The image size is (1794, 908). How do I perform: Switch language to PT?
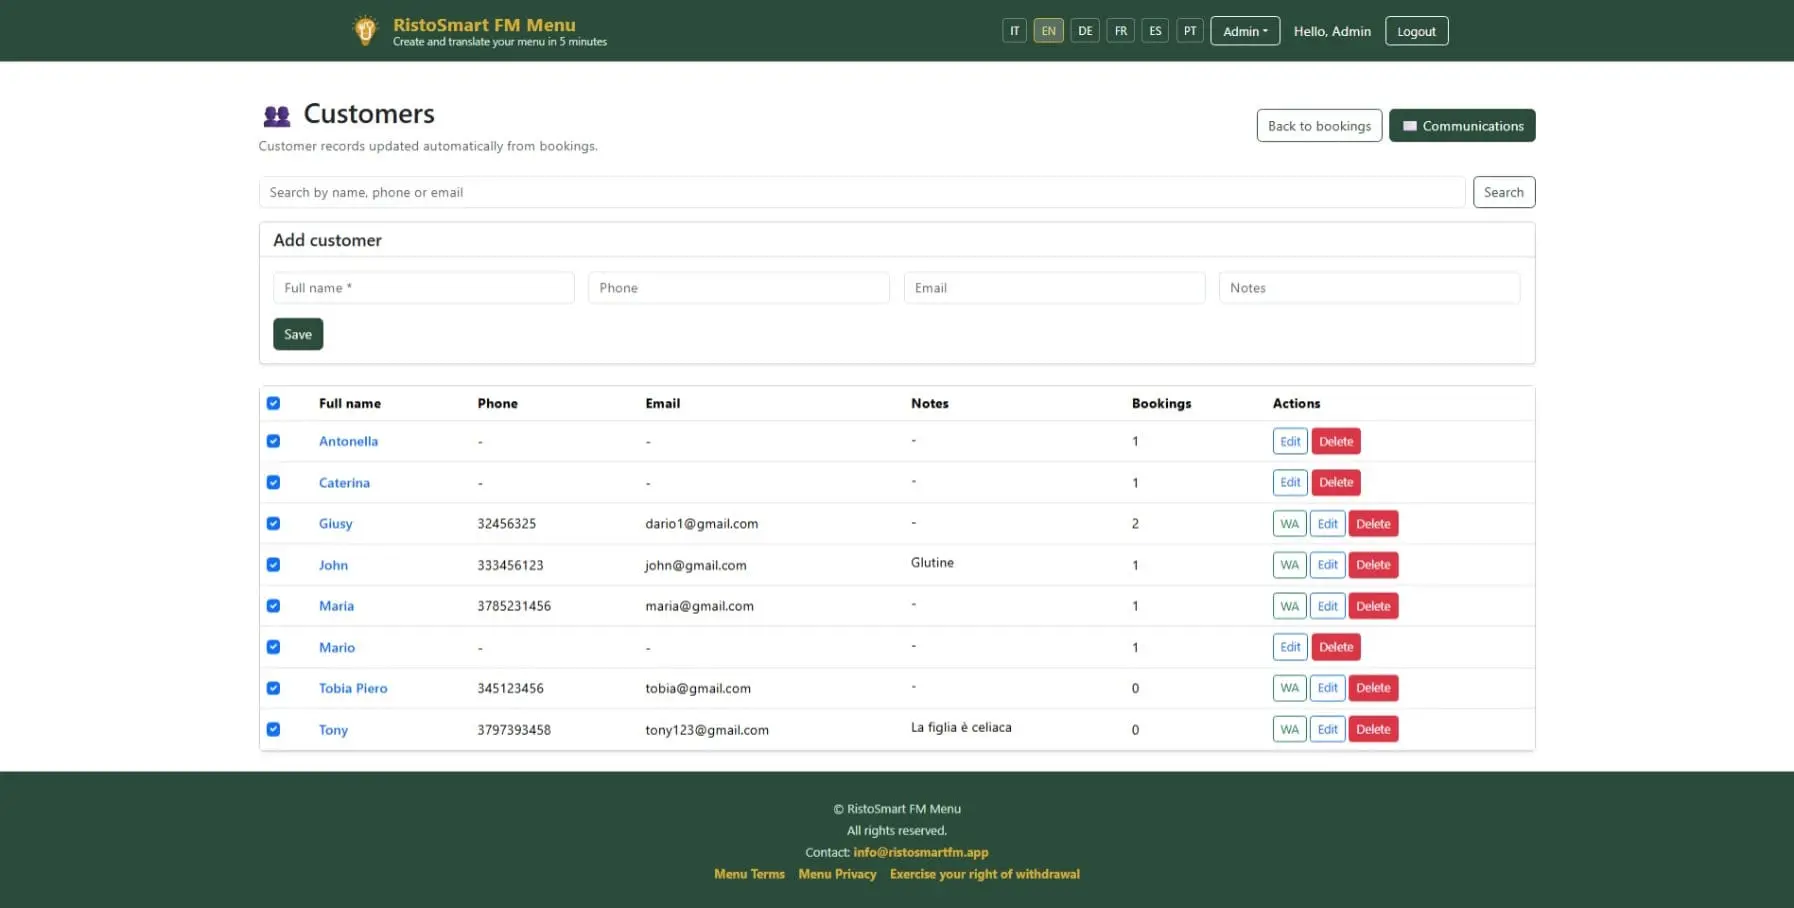coord(1190,31)
